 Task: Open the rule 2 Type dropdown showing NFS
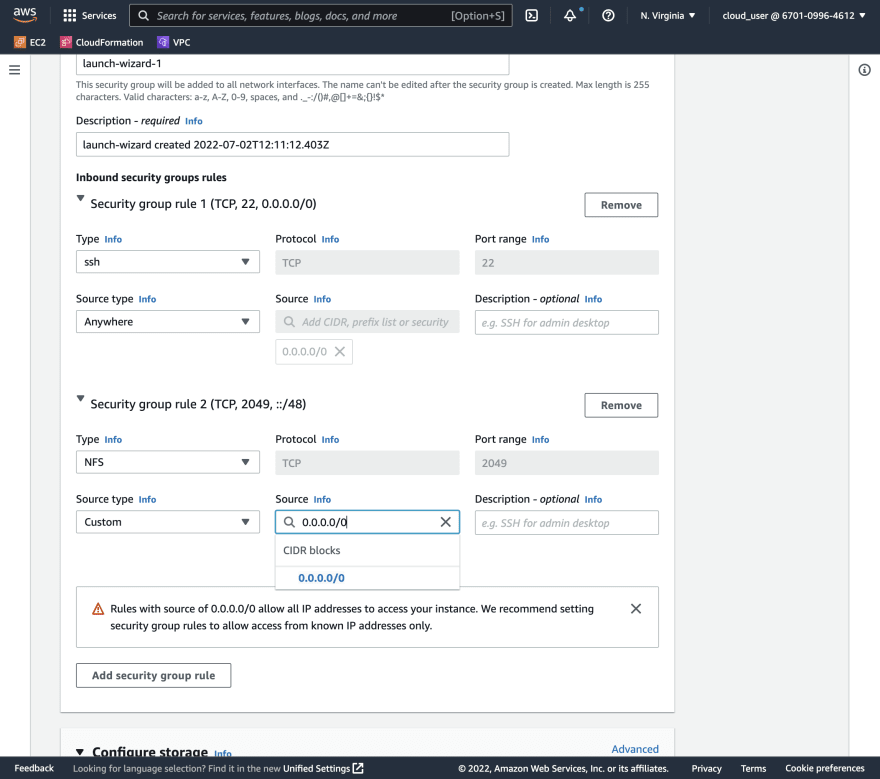(168, 462)
